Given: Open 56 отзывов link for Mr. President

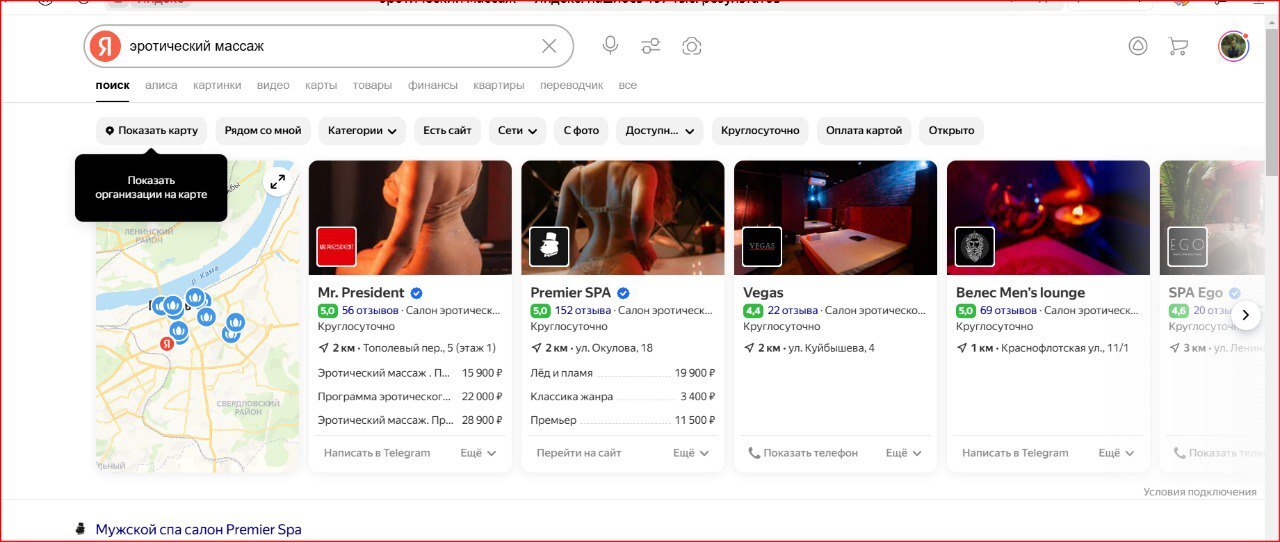Looking at the screenshot, I should pos(370,310).
